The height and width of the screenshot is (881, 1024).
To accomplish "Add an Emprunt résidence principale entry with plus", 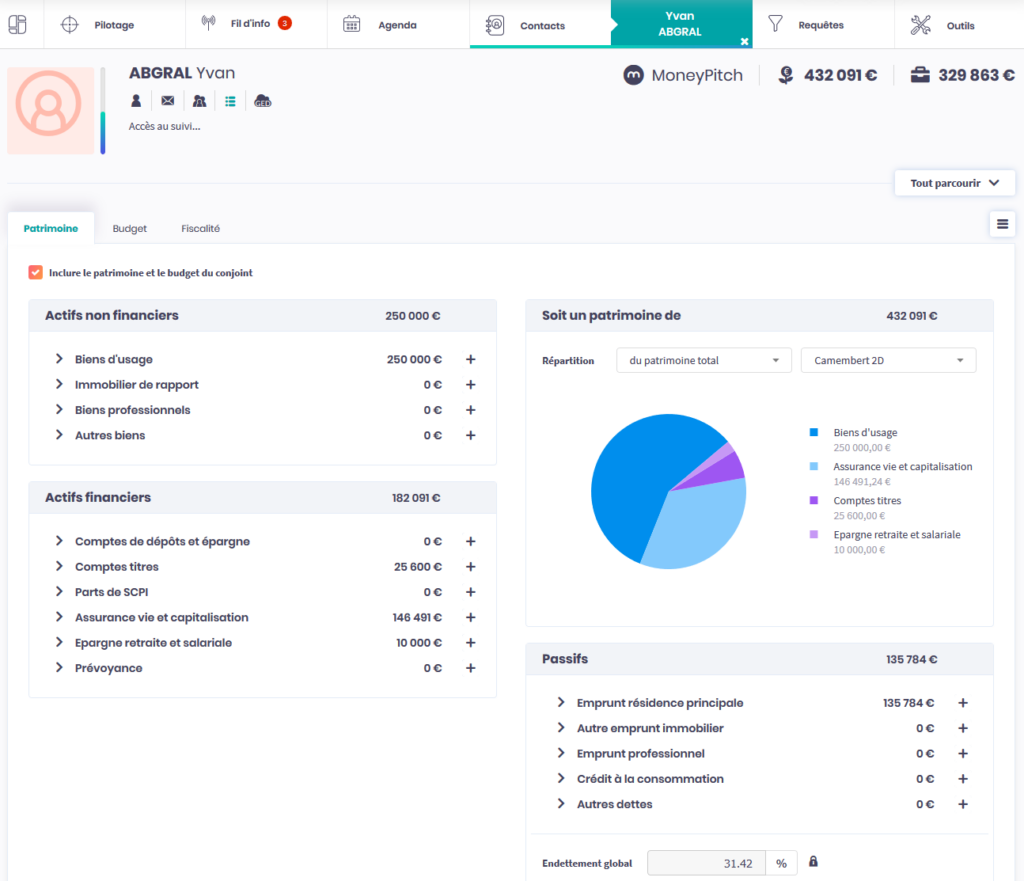I will (963, 703).
